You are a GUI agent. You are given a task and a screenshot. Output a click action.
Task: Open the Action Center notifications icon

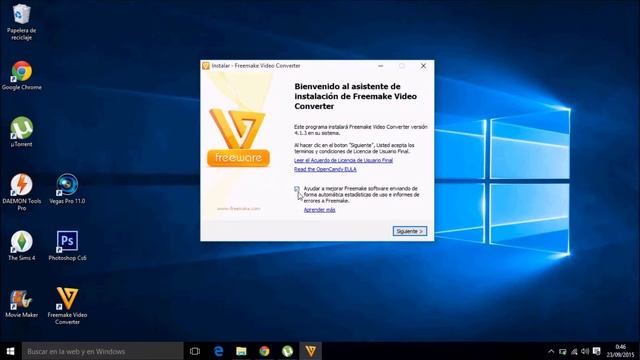pos(596,351)
